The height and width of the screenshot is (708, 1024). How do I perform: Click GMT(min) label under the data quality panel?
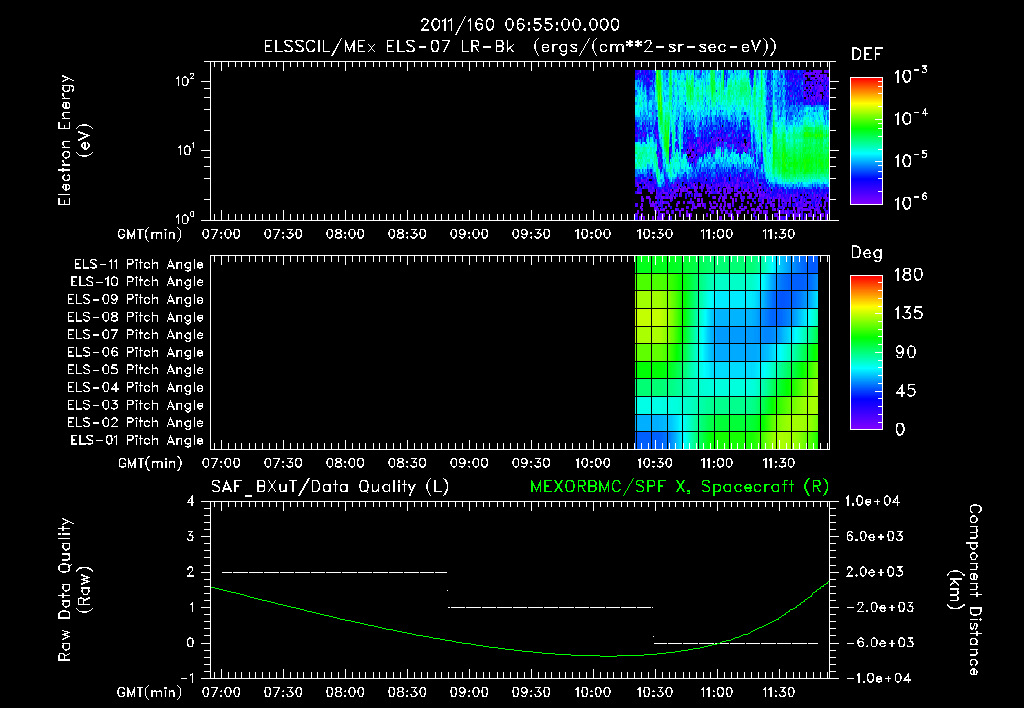(150, 692)
